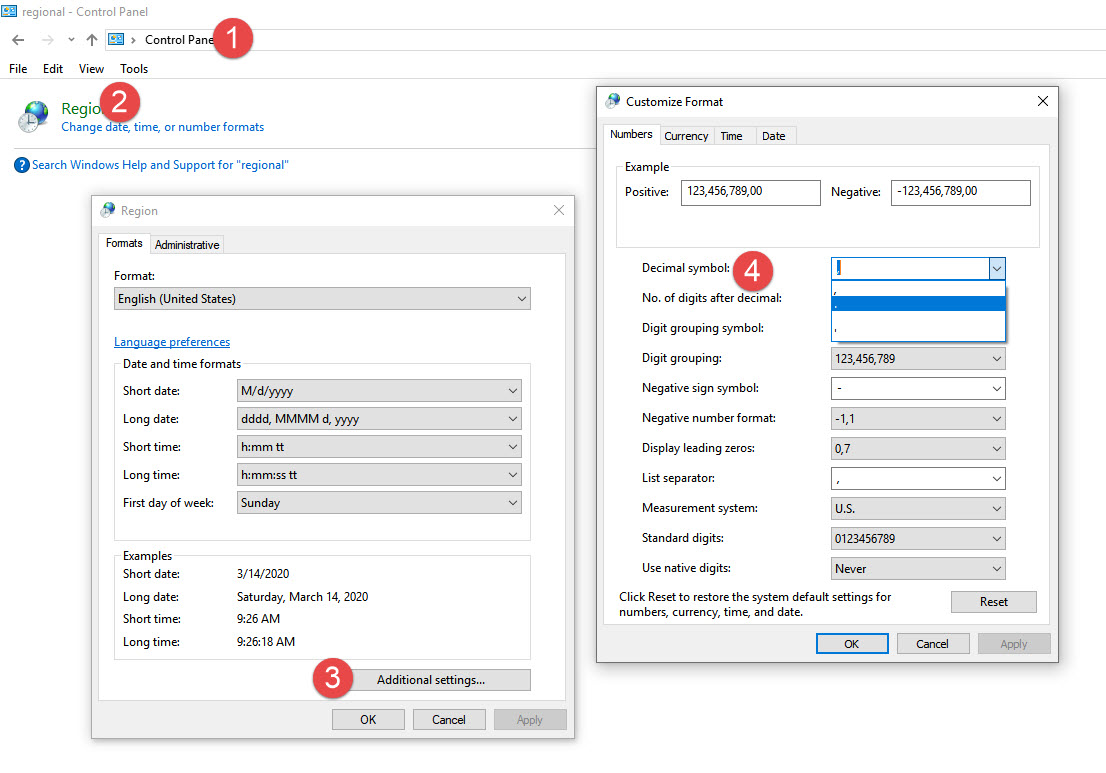
Task: Expand the Long time format dropdown
Action: tap(379, 475)
